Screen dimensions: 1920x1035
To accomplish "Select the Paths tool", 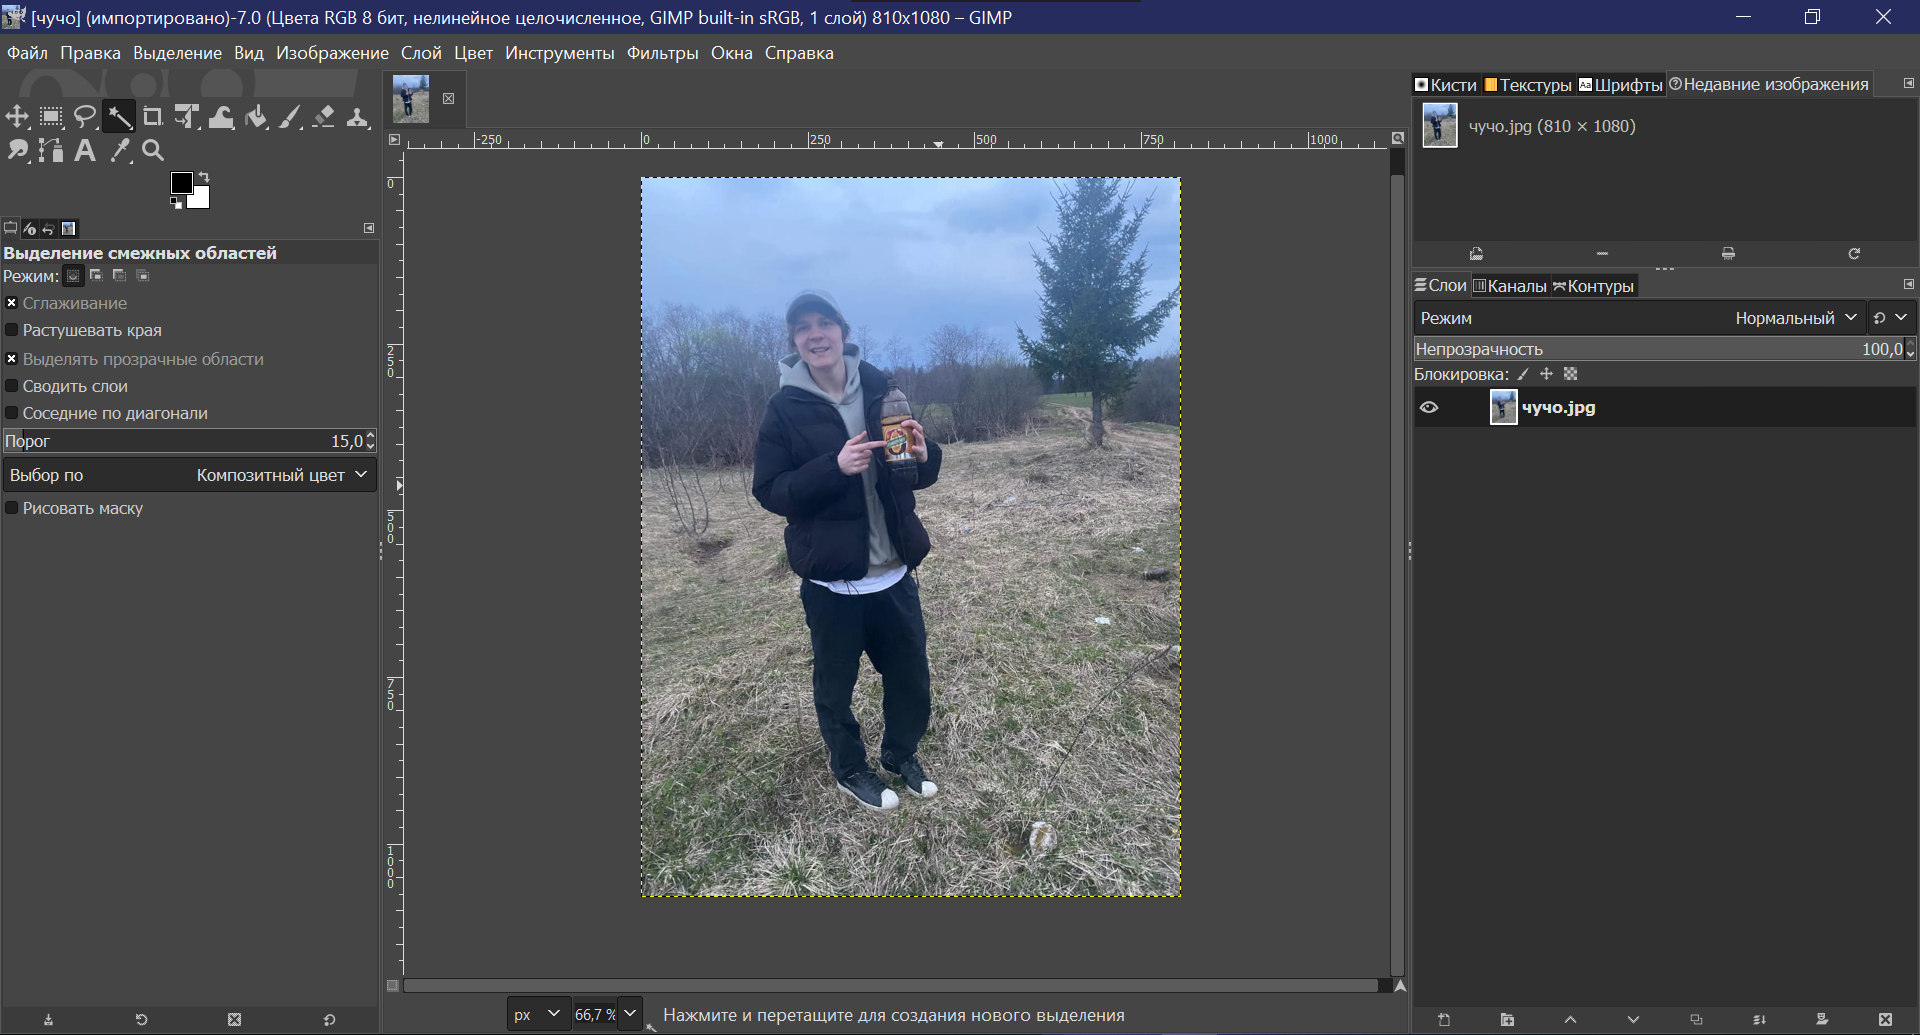I will coord(51,150).
